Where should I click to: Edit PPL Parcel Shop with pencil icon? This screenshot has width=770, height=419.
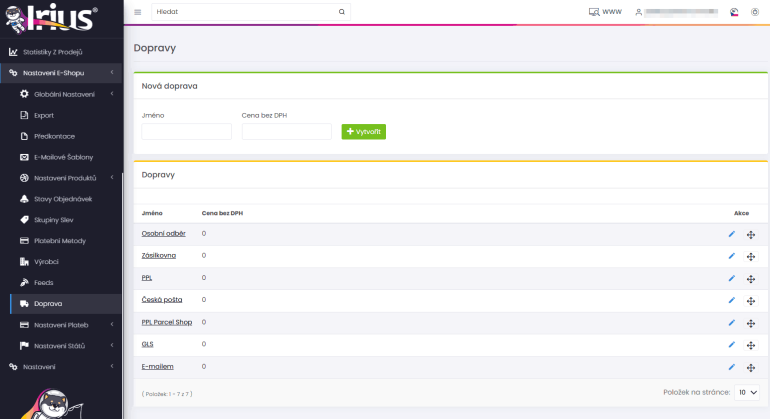point(732,323)
